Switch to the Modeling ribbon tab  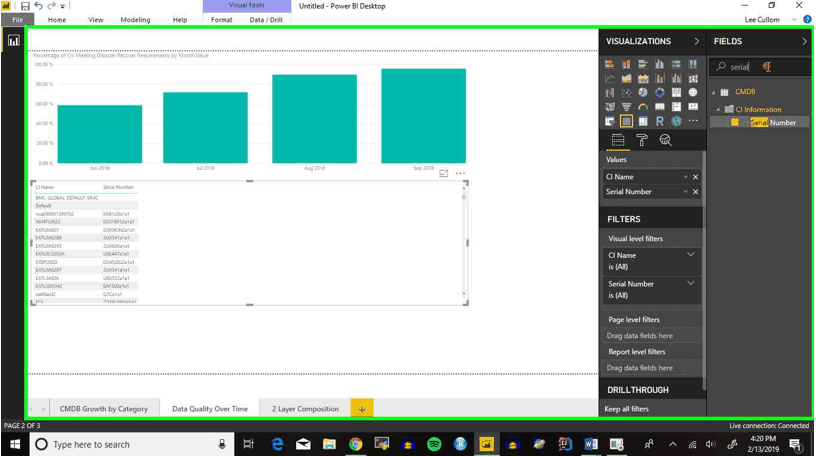[135, 20]
